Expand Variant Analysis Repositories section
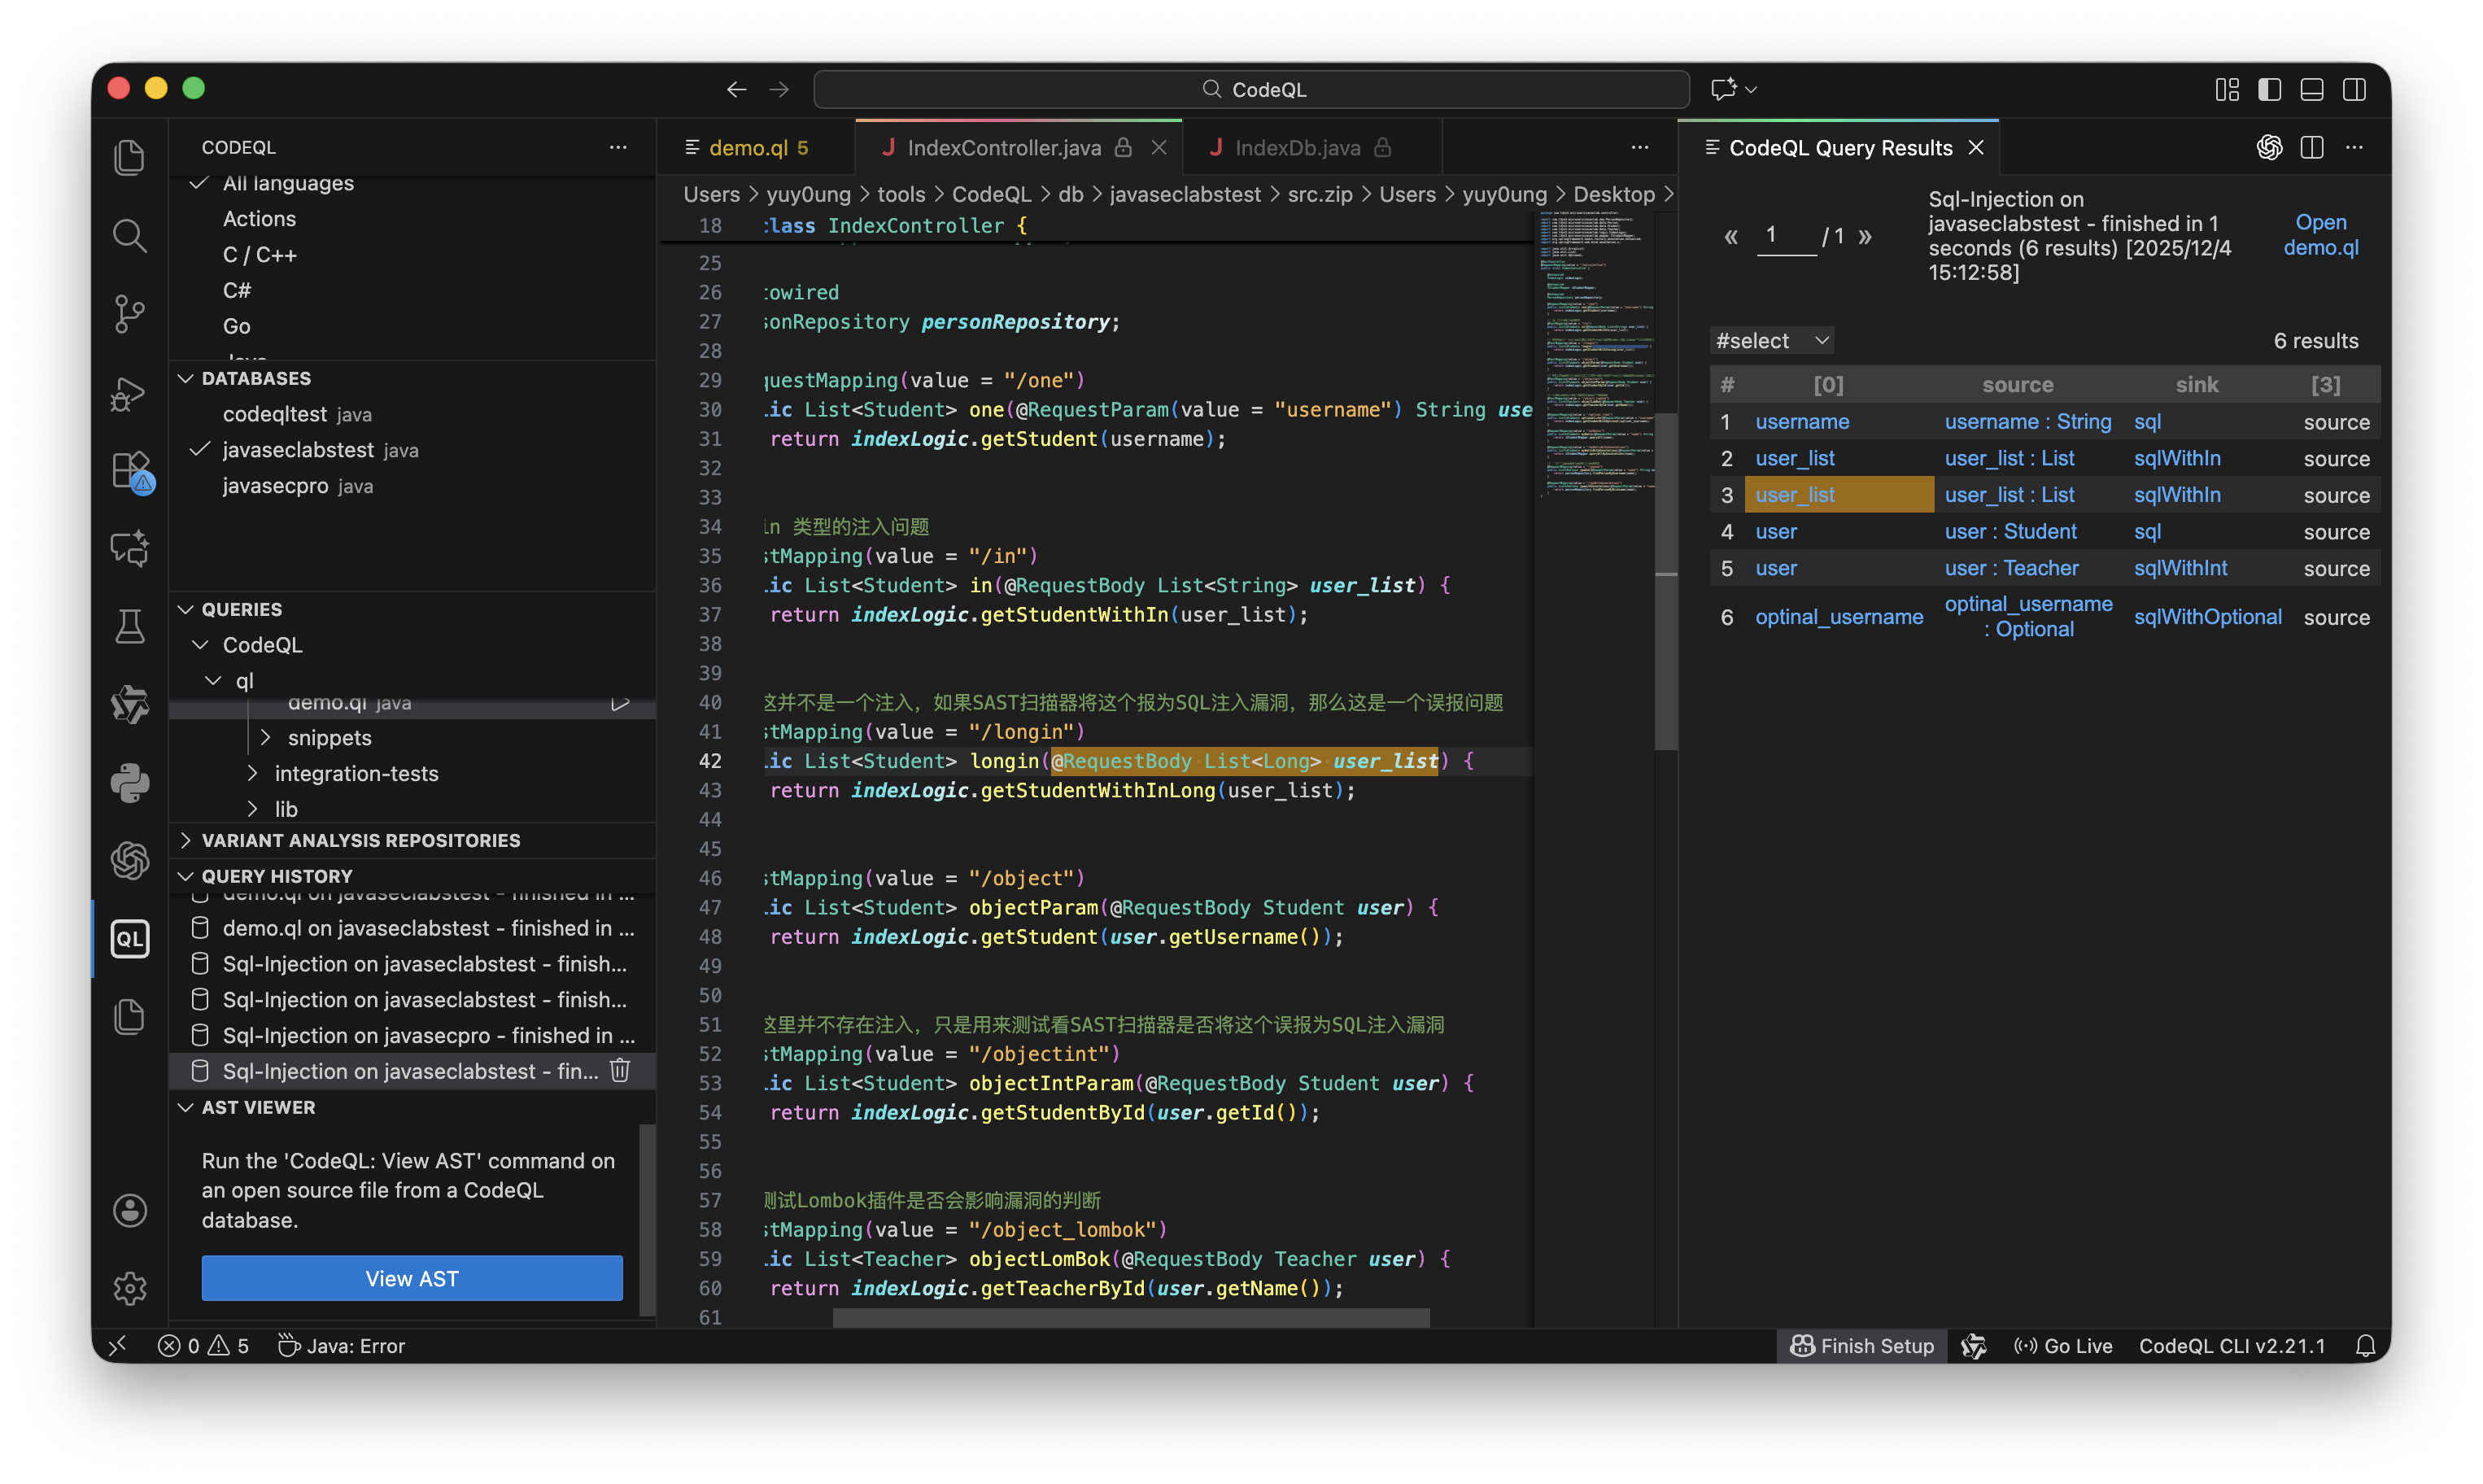2483x1484 pixels. tap(360, 840)
